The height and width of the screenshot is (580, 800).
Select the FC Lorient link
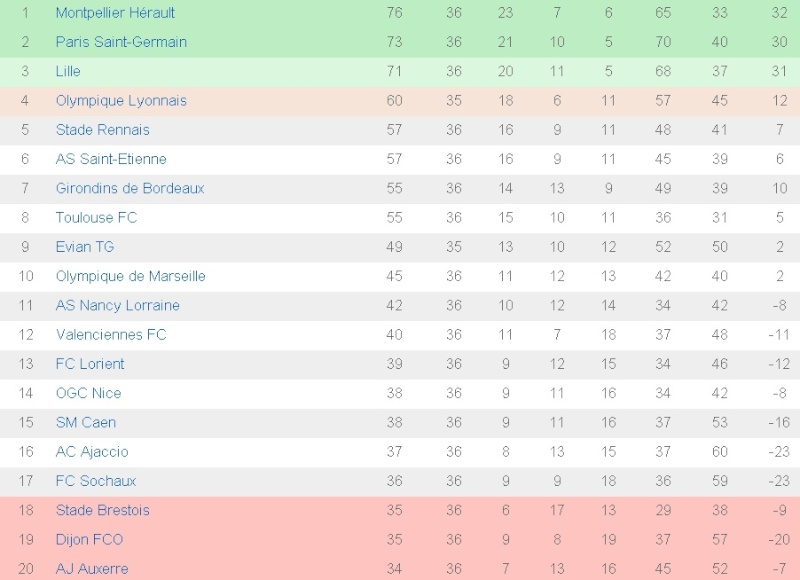coord(90,364)
